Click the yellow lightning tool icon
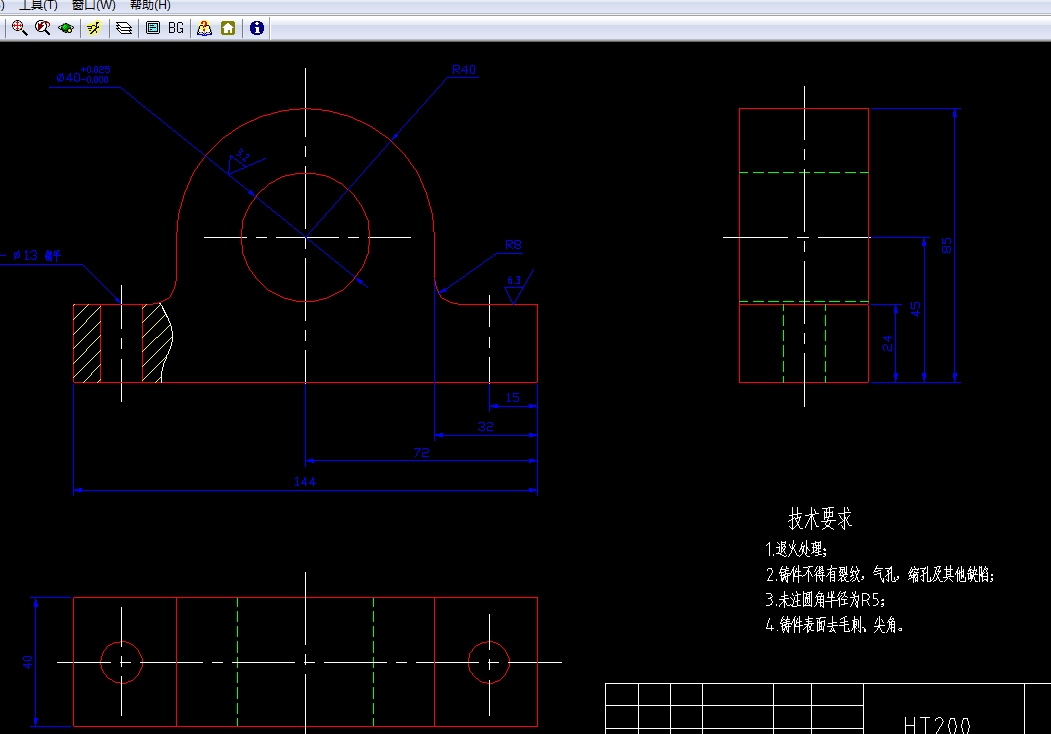Viewport: 1051px width, 734px height. click(x=95, y=27)
